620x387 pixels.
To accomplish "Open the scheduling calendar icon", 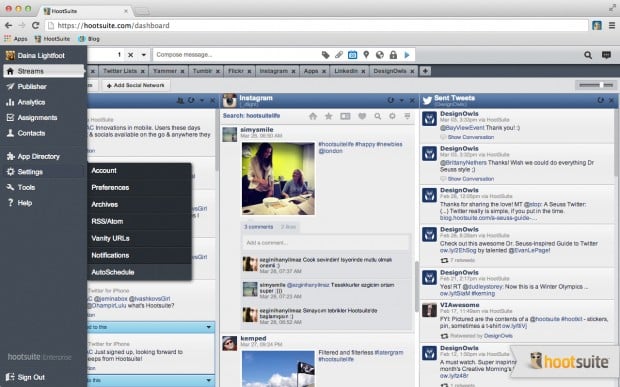I will 352,55.
